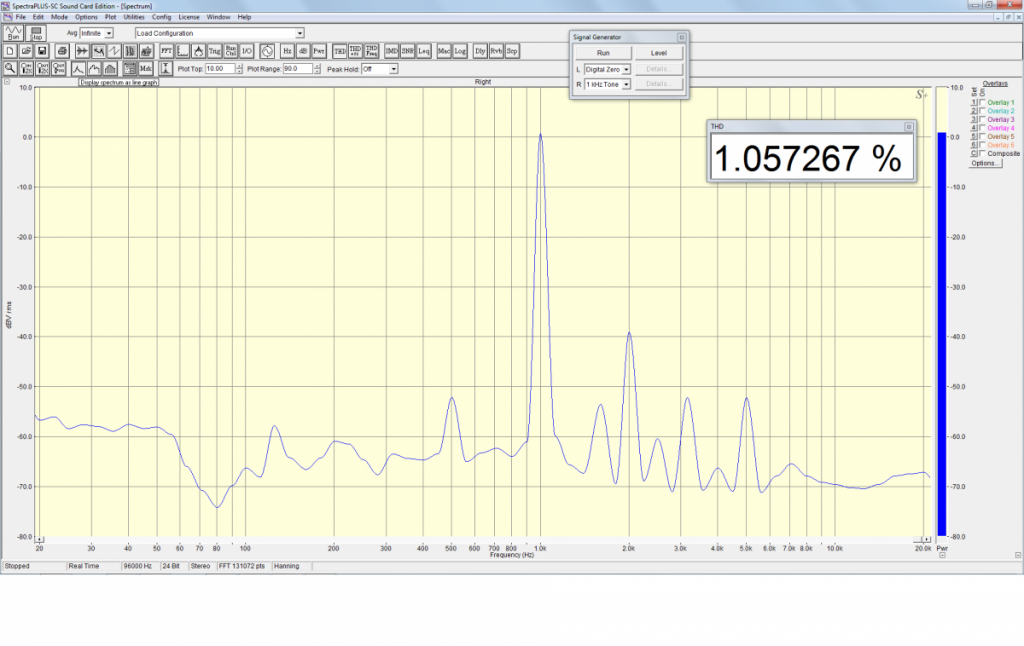
Task: Click the print icon in toolbar
Action: (62, 50)
